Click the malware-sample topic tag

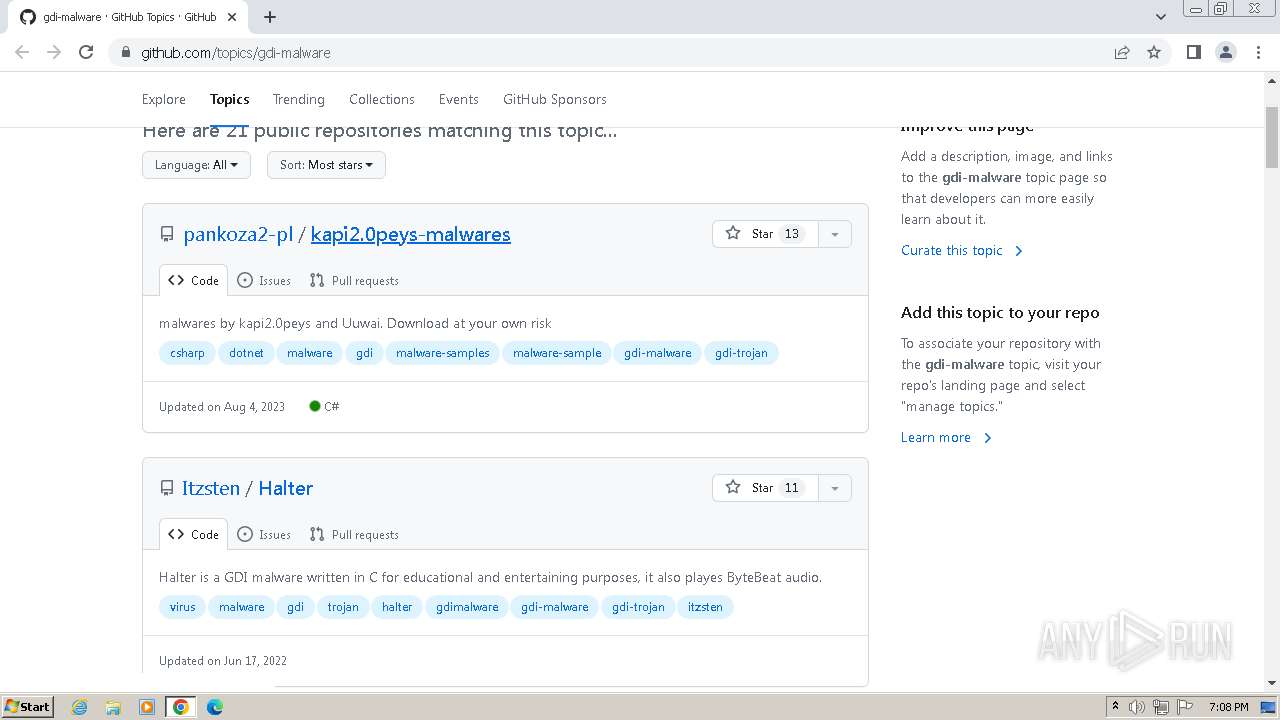tap(557, 353)
